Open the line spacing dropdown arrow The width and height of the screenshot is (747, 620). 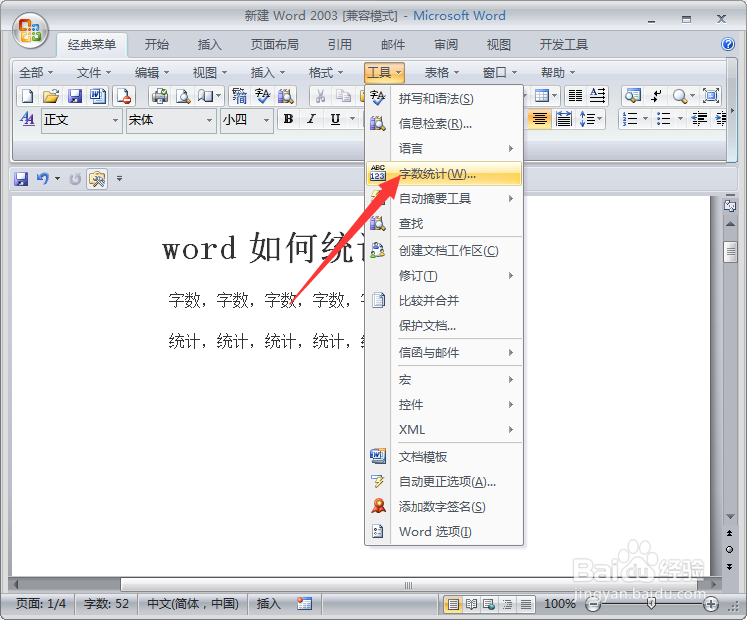click(x=599, y=119)
